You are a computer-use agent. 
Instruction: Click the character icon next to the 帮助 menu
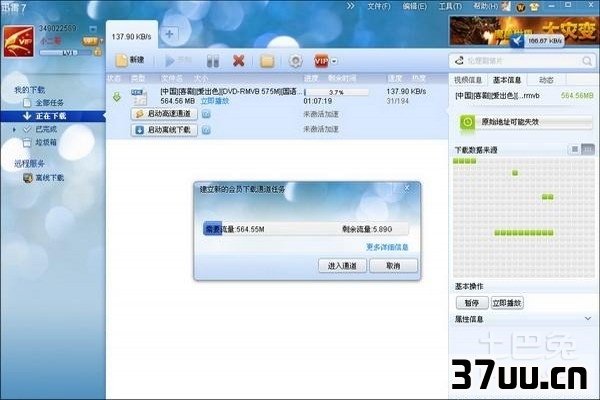click(x=506, y=7)
